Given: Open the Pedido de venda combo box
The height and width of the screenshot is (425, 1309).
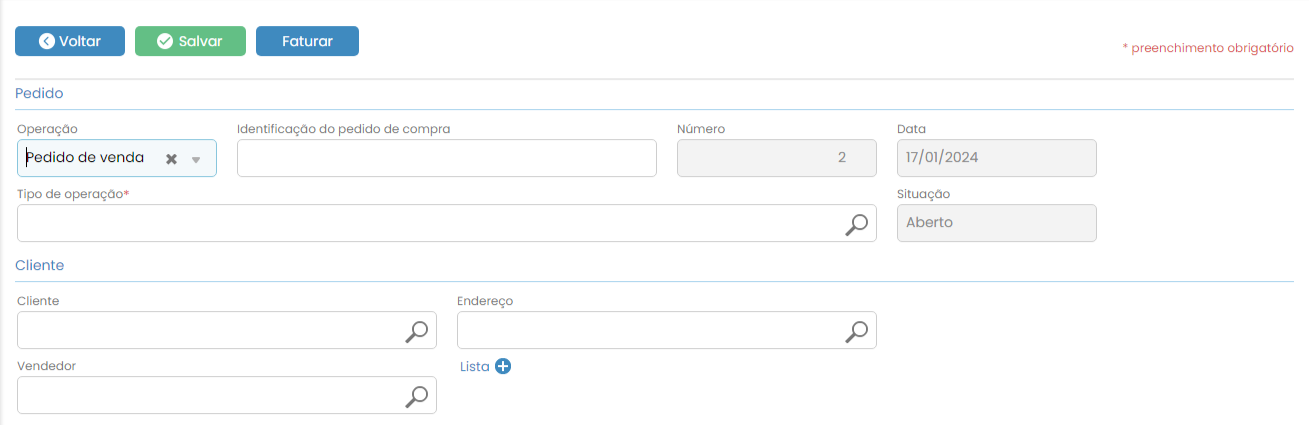Looking at the screenshot, I should click(90, 158).
